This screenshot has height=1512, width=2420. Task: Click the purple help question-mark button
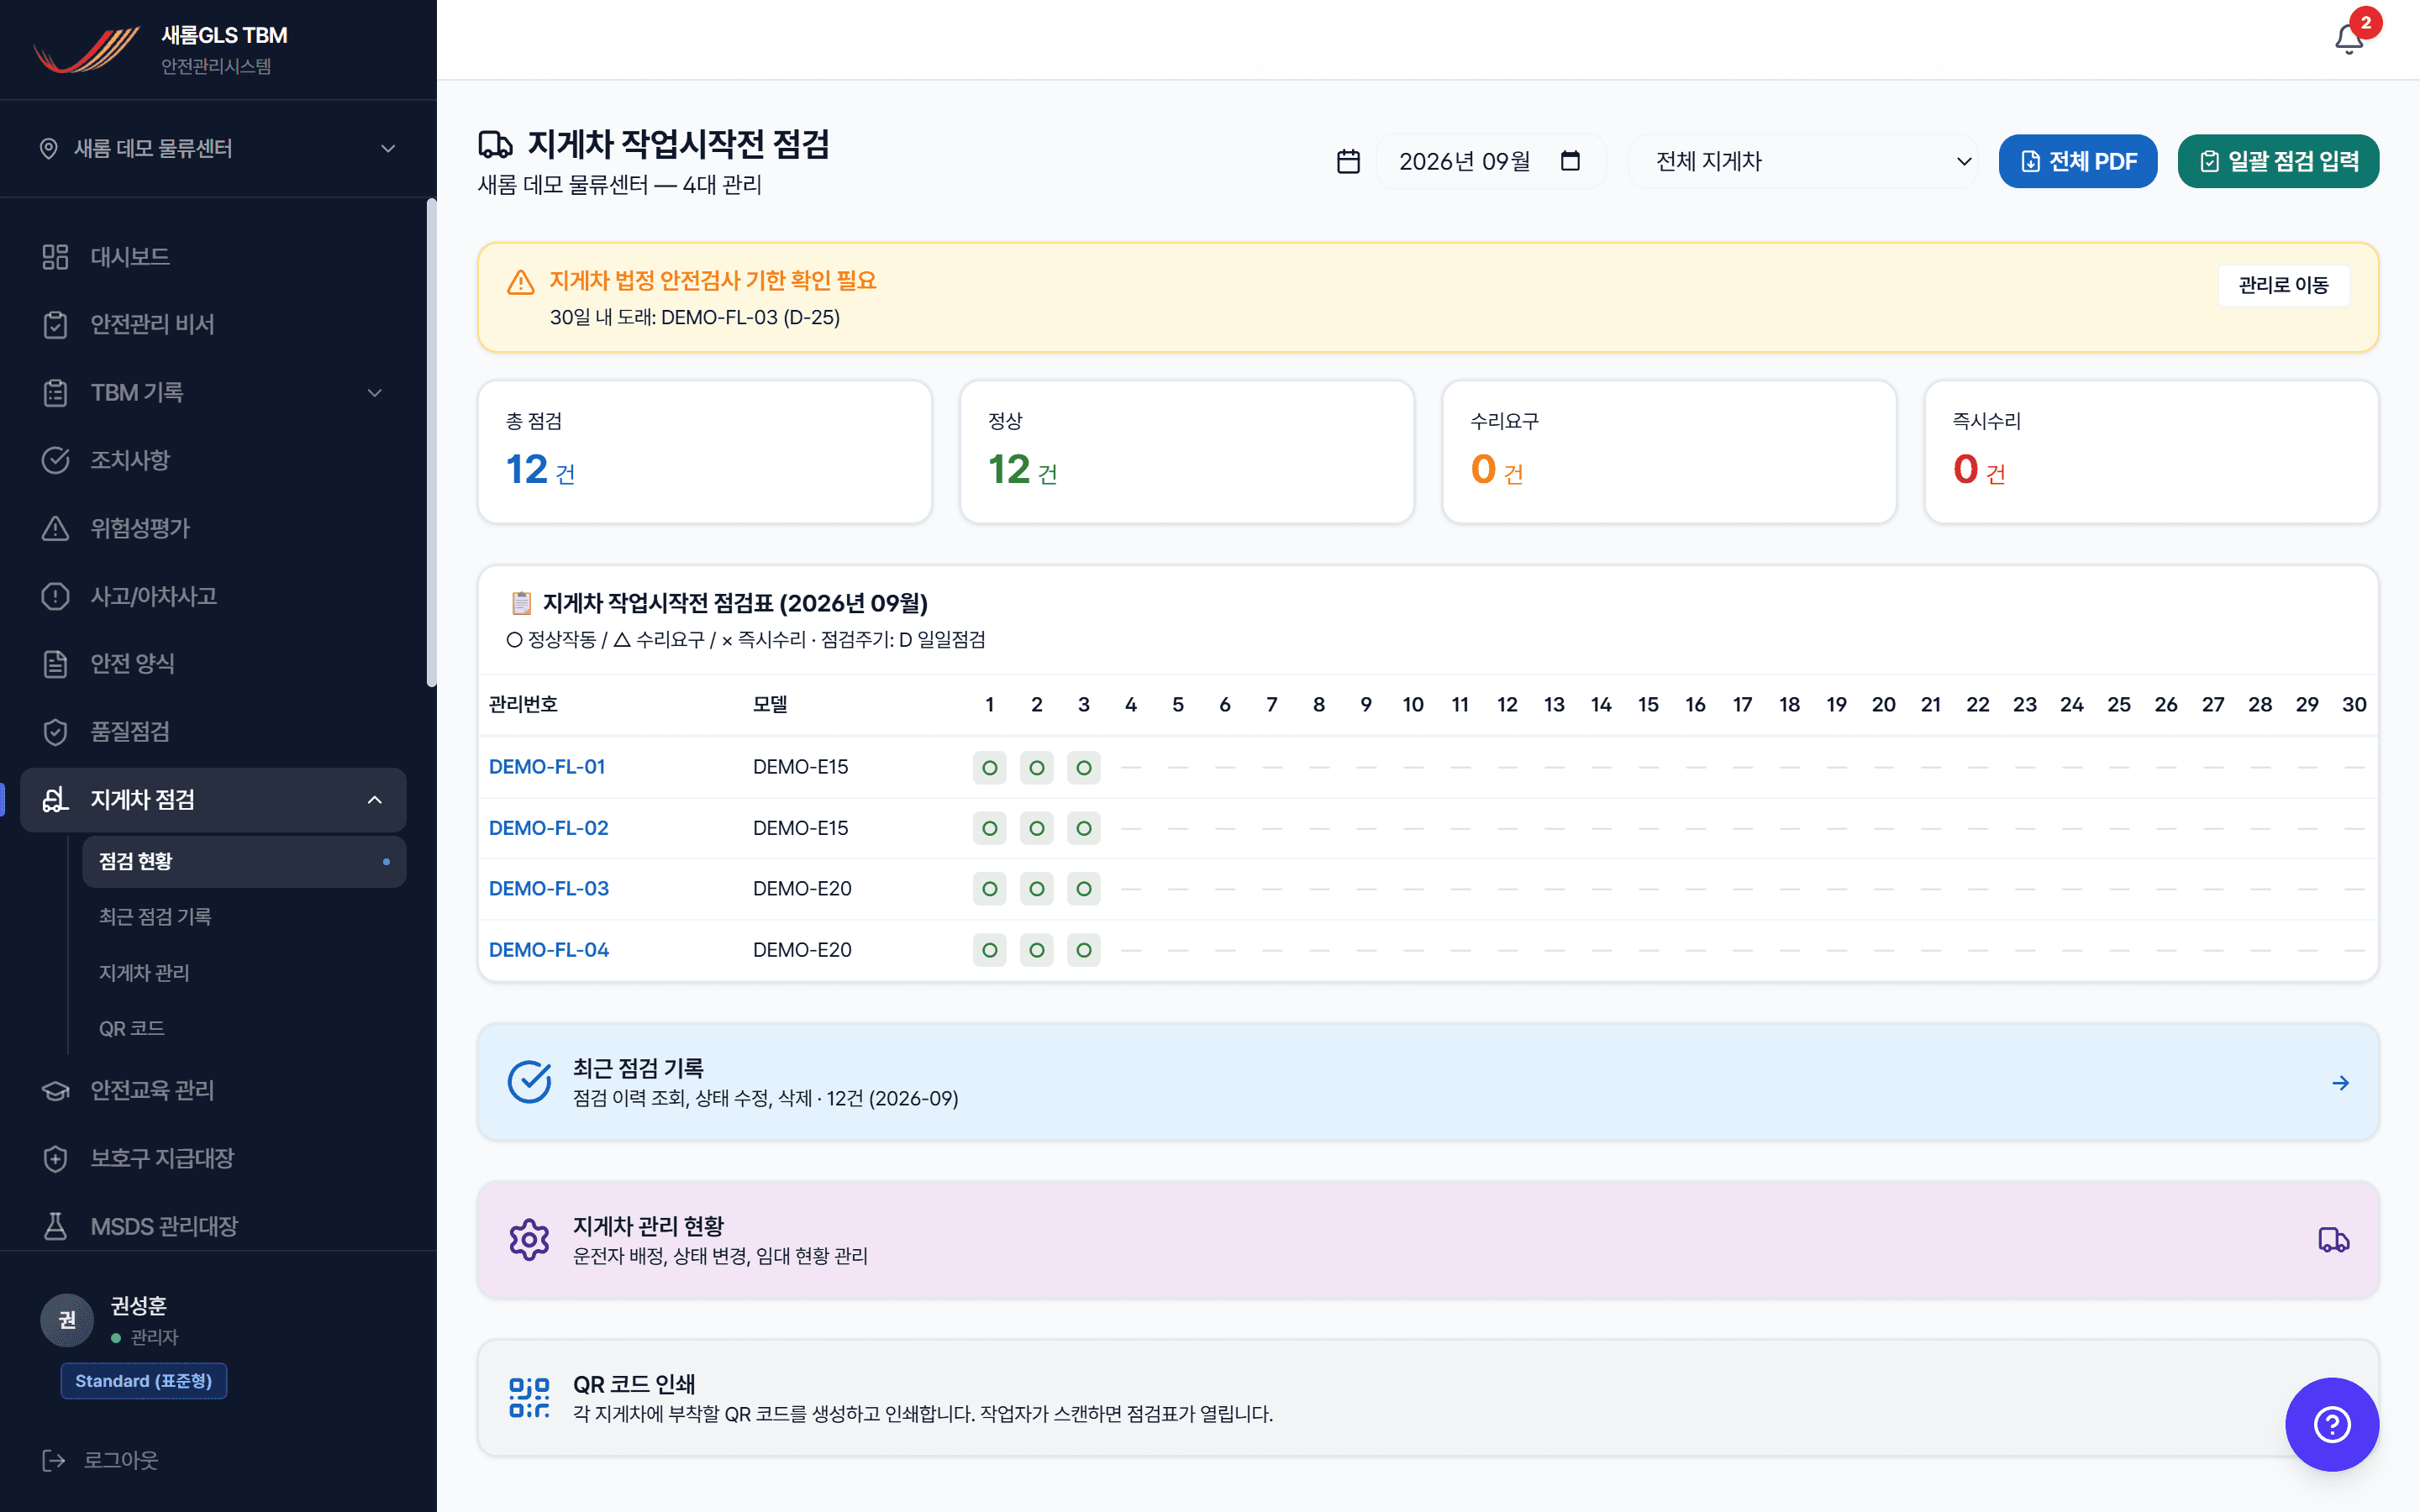pos(2331,1423)
